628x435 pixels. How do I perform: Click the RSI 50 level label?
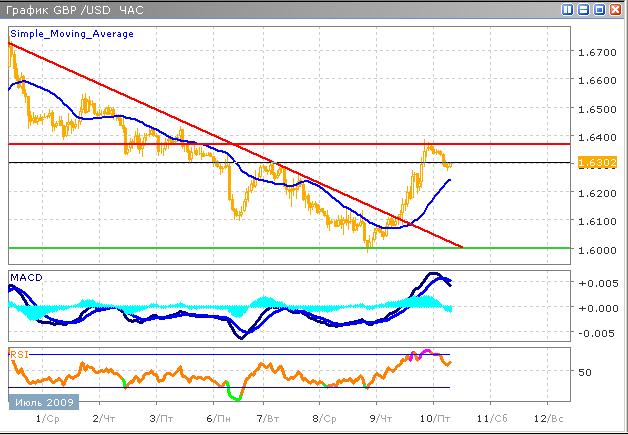click(587, 372)
